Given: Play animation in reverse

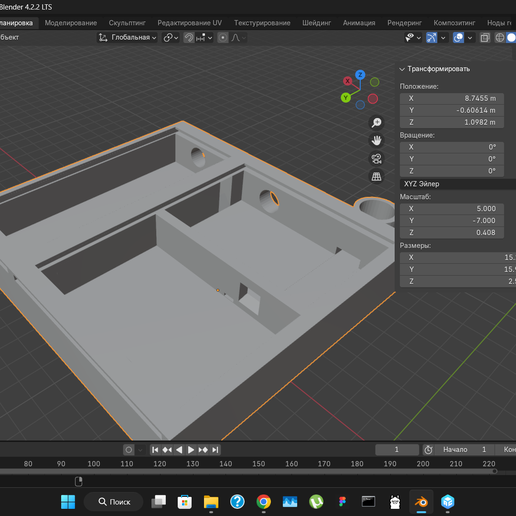Looking at the screenshot, I should (x=179, y=450).
